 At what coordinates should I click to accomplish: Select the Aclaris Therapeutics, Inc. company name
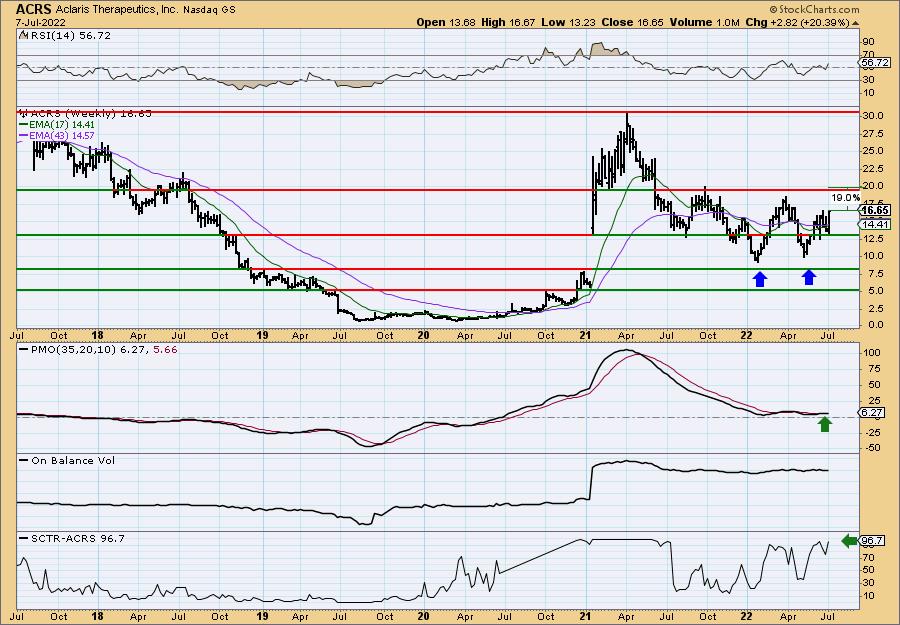click(x=118, y=10)
